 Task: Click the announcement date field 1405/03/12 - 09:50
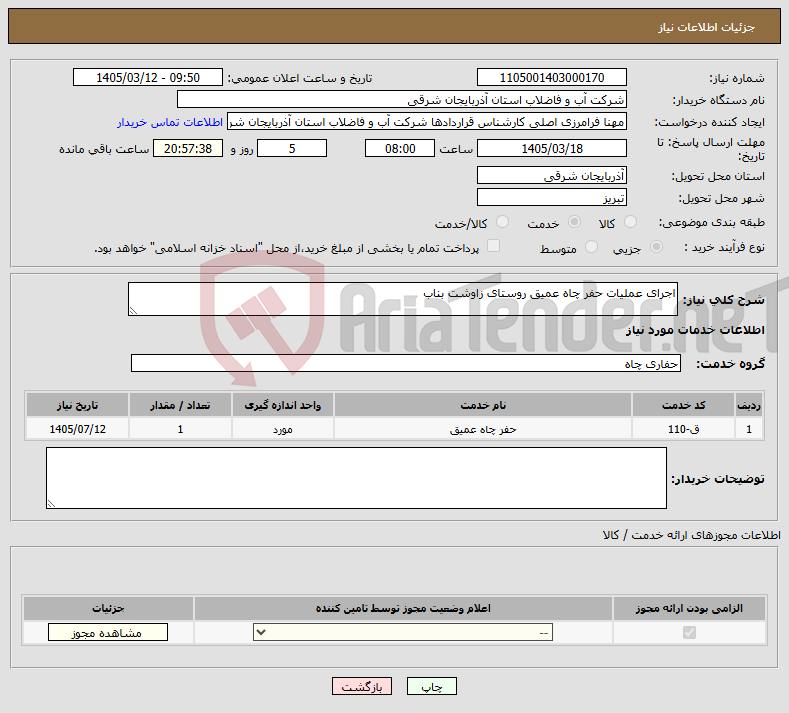148,77
